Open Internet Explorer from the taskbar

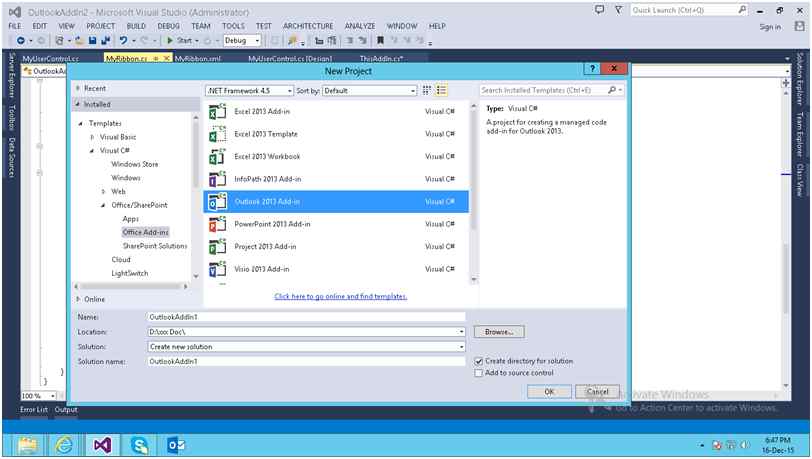coord(64,444)
